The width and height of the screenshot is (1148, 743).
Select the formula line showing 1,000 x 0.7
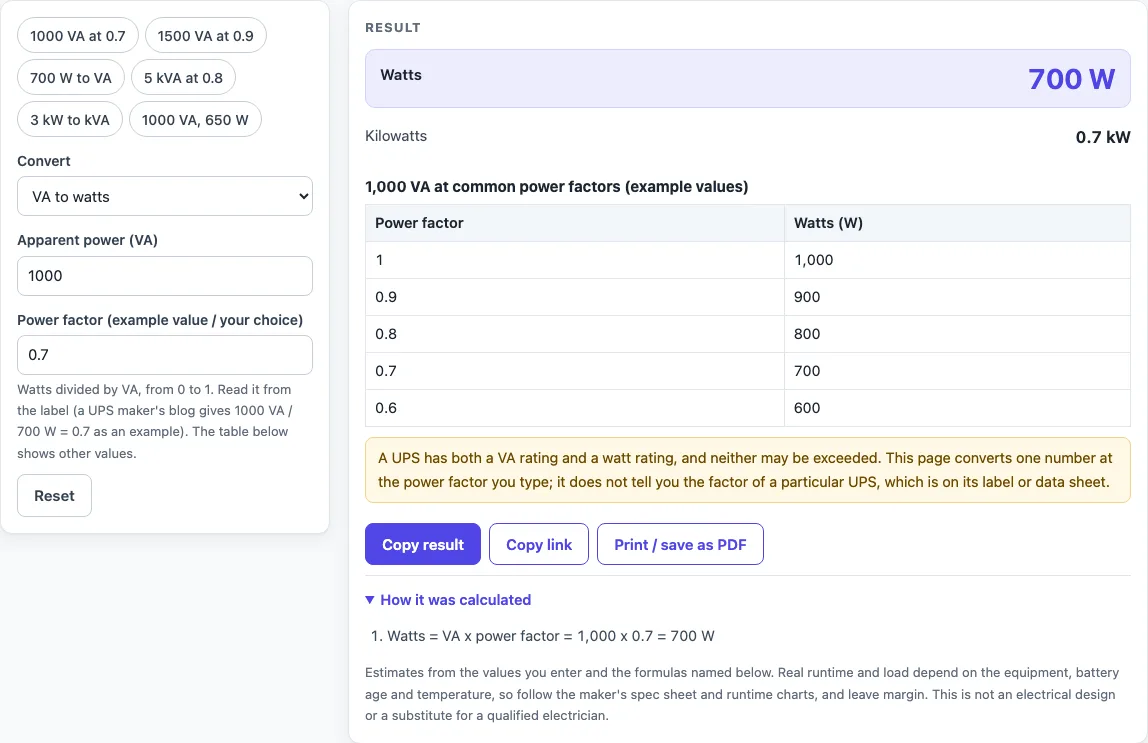point(551,636)
